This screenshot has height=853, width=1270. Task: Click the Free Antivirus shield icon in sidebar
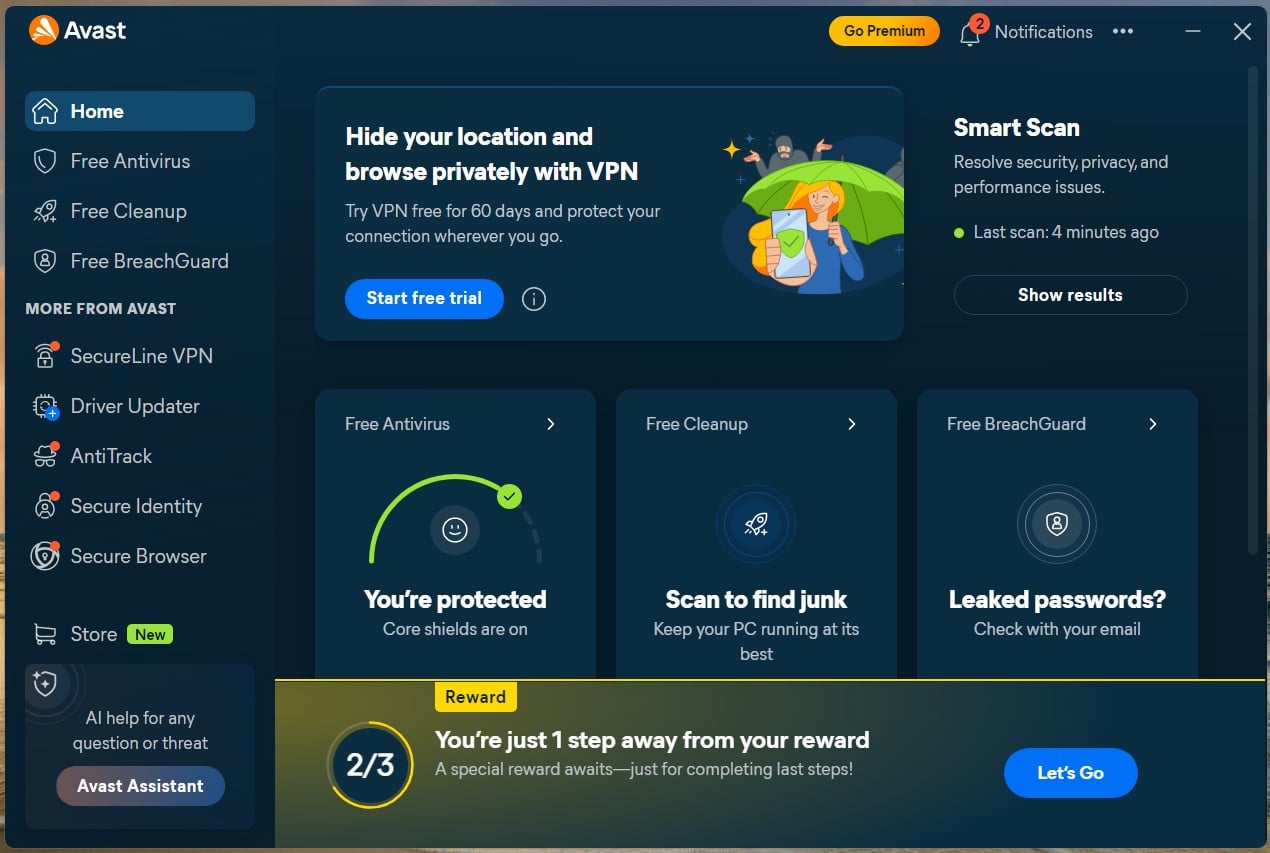click(x=45, y=161)
